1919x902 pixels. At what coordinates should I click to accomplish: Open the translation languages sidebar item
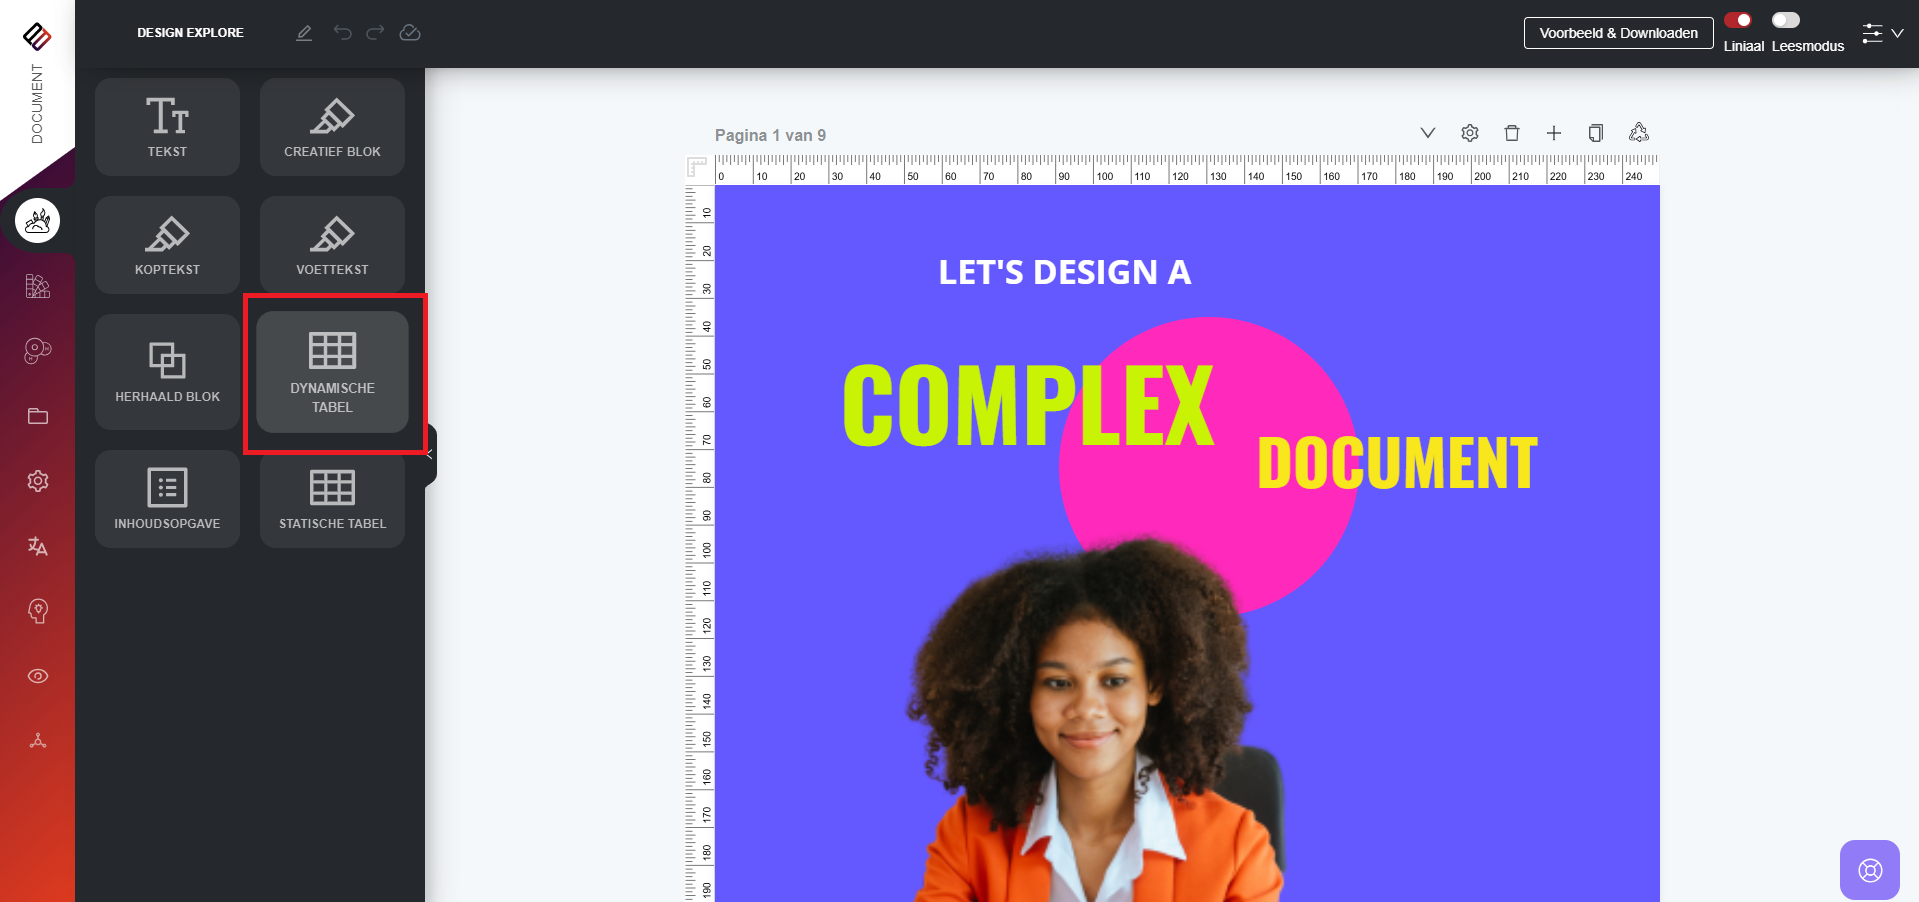[38, 546]
